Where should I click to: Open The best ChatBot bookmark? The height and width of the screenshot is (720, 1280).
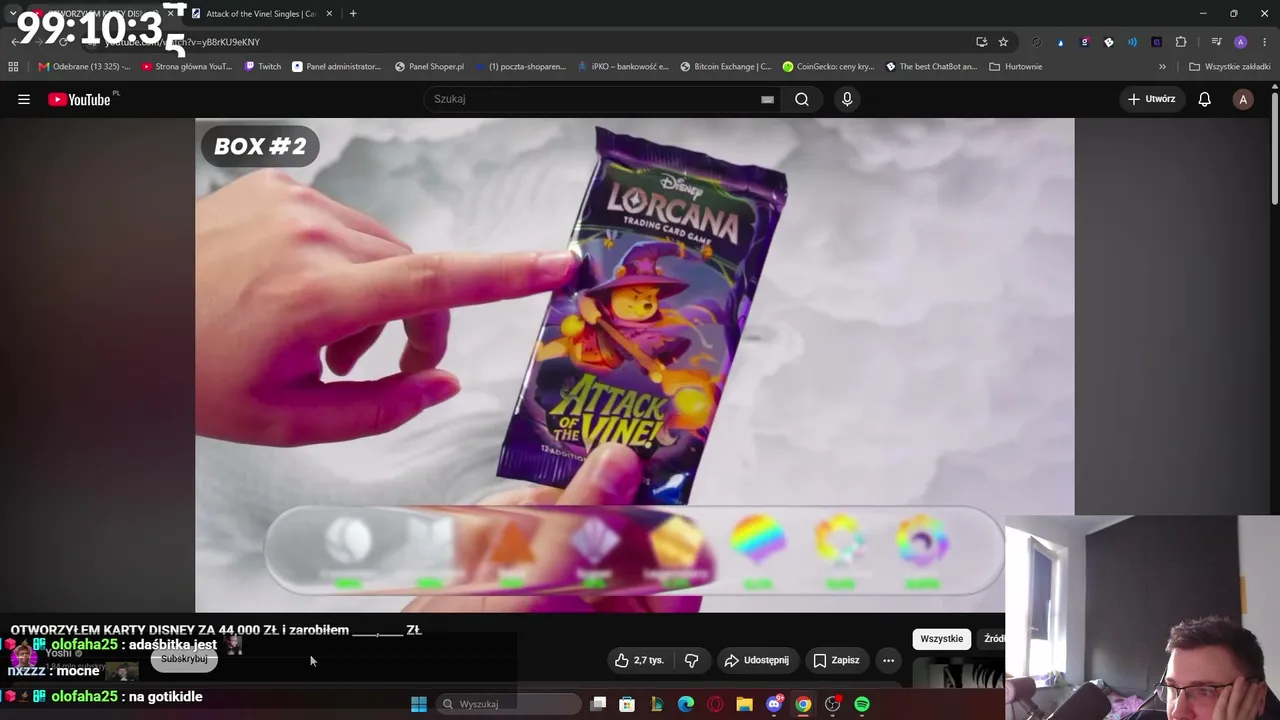931,67
